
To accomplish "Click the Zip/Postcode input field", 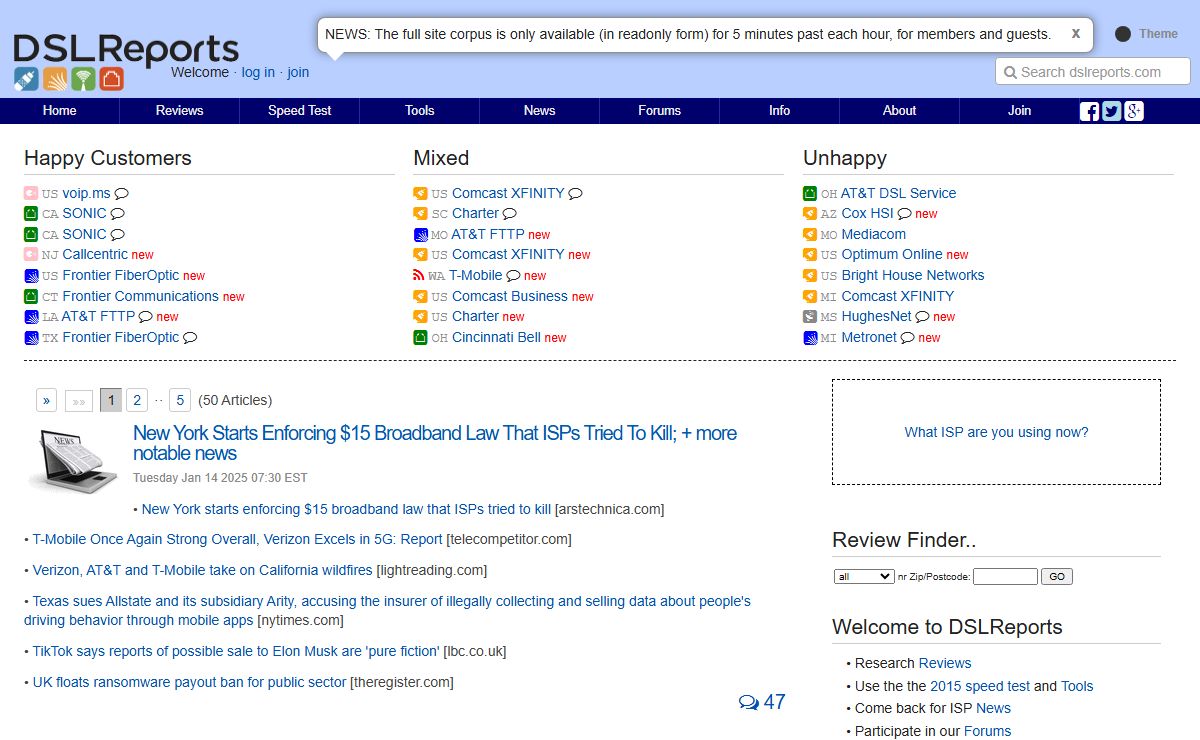I will pyautogui.click(x=1005, y=576).
